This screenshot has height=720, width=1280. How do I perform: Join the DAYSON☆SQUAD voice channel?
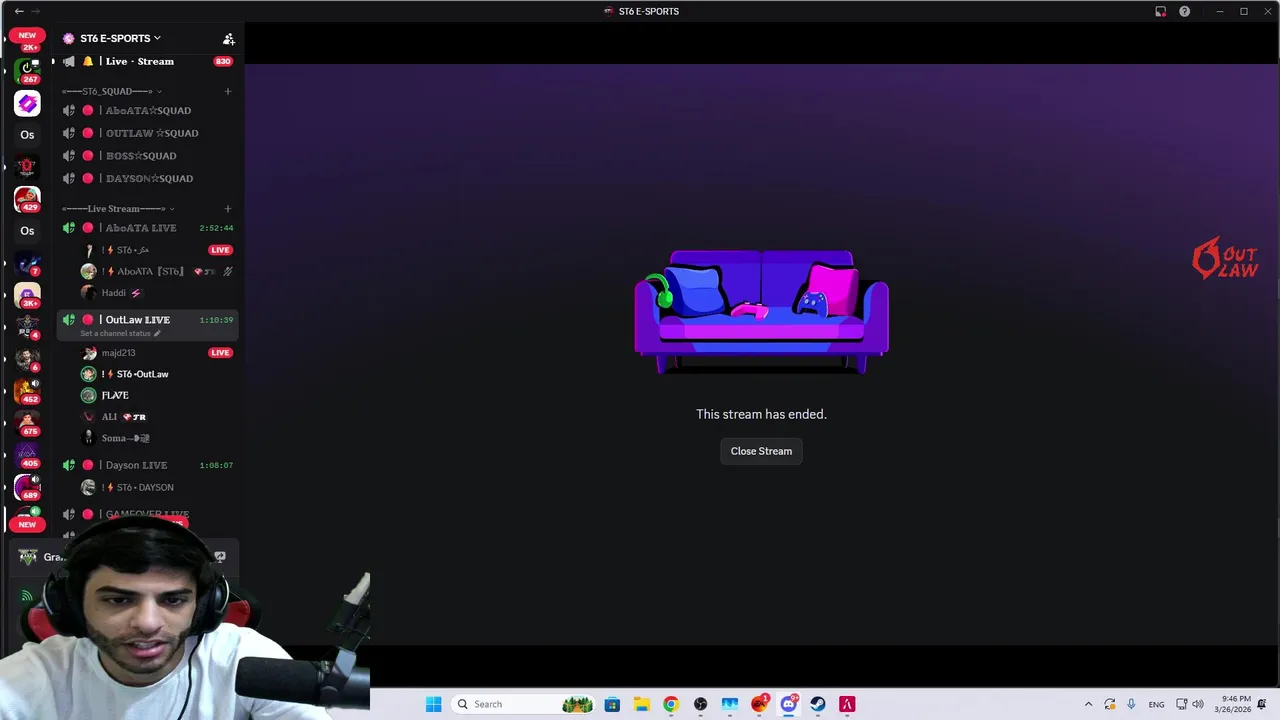(149, 178)
